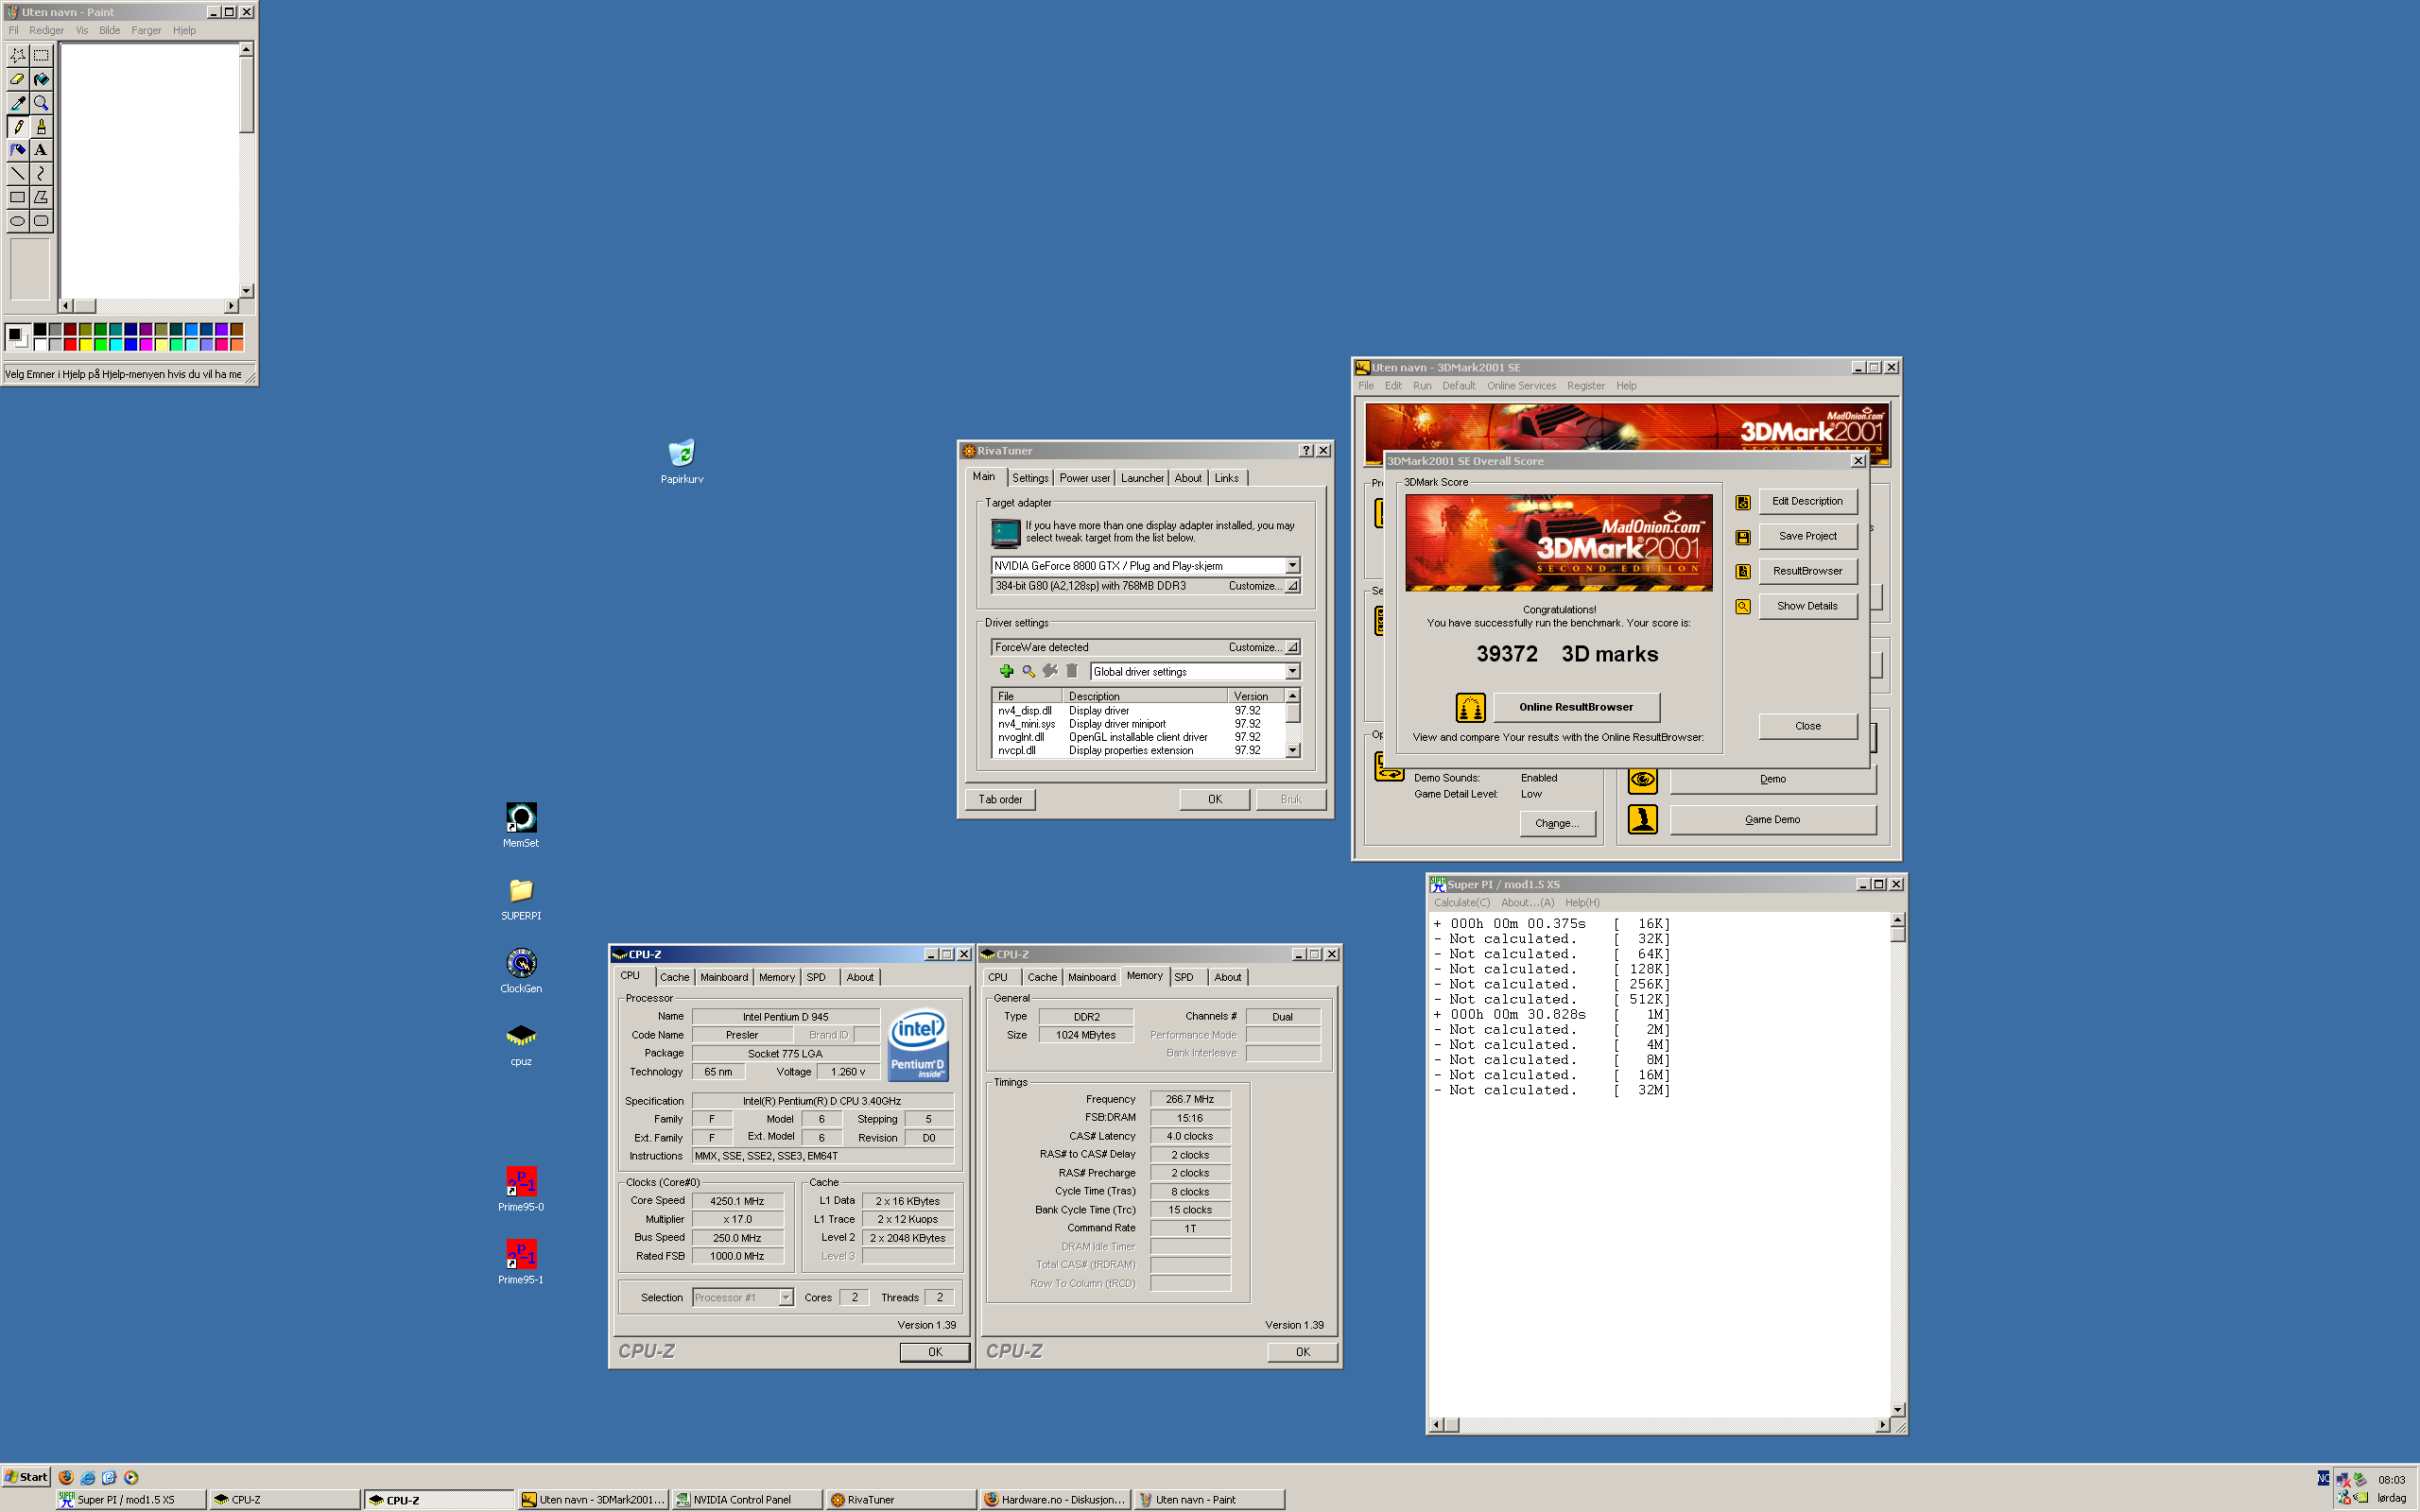Click the Online ResultBrowser icon in 3DMark score
The width and height of the screenshot is (2420, 1512).
click(x=1470, y=708)
